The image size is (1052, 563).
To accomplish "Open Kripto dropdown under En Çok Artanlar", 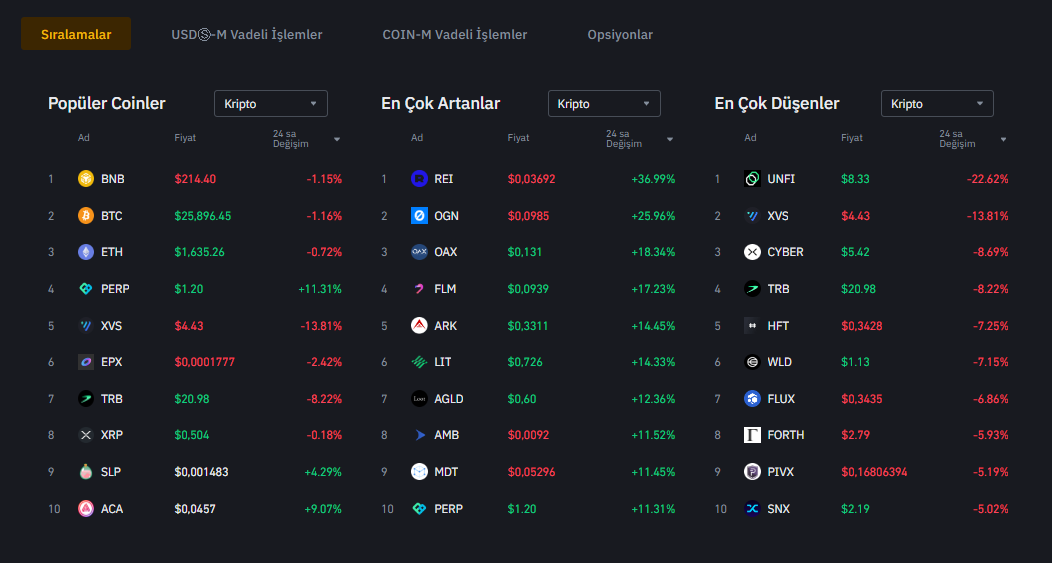I will tap(604, 104).
